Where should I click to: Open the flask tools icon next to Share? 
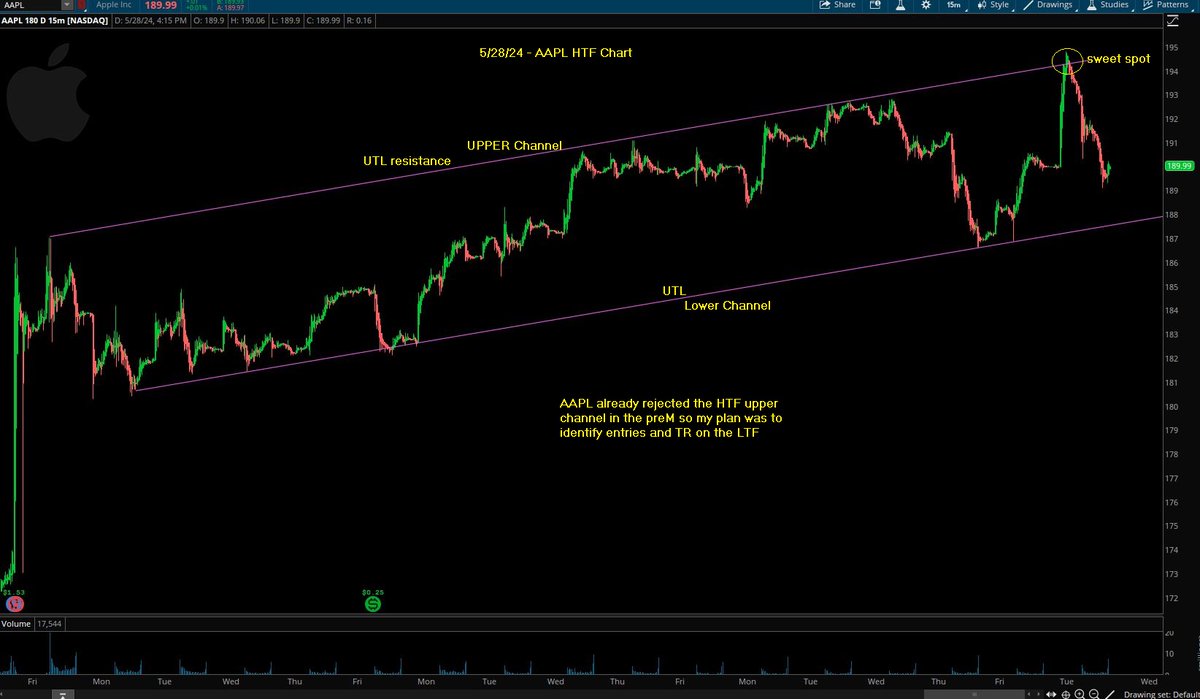click(x=900, y=5)
